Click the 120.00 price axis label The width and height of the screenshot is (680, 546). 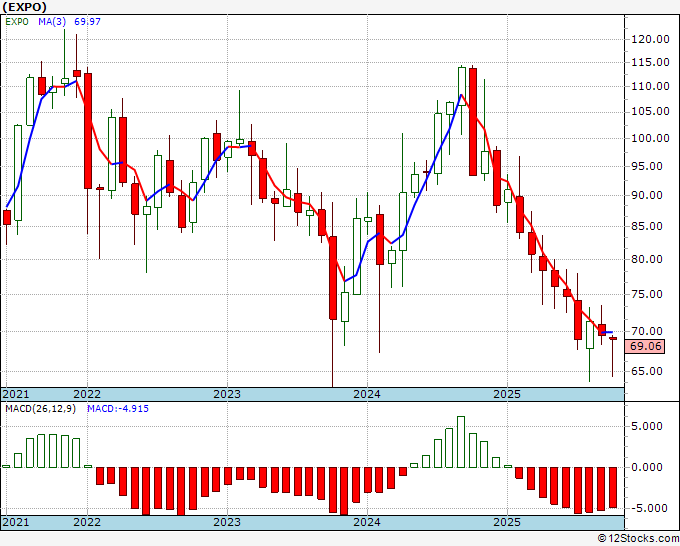pos(649,39)
